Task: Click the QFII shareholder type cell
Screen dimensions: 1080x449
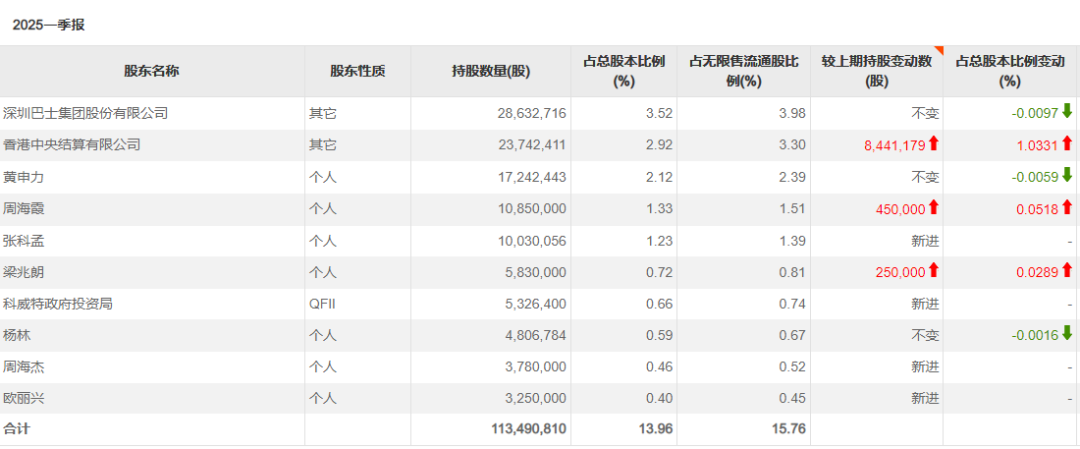Action: point(322,304)
